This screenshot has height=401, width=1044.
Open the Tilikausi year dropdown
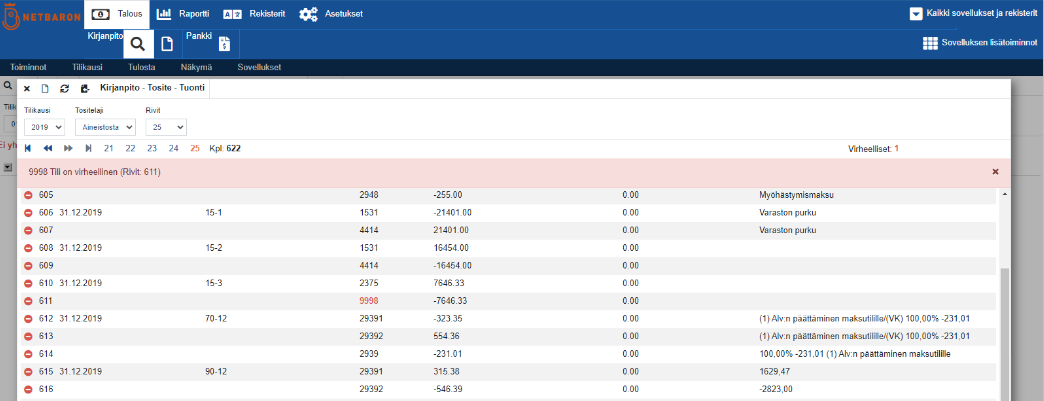44,127
